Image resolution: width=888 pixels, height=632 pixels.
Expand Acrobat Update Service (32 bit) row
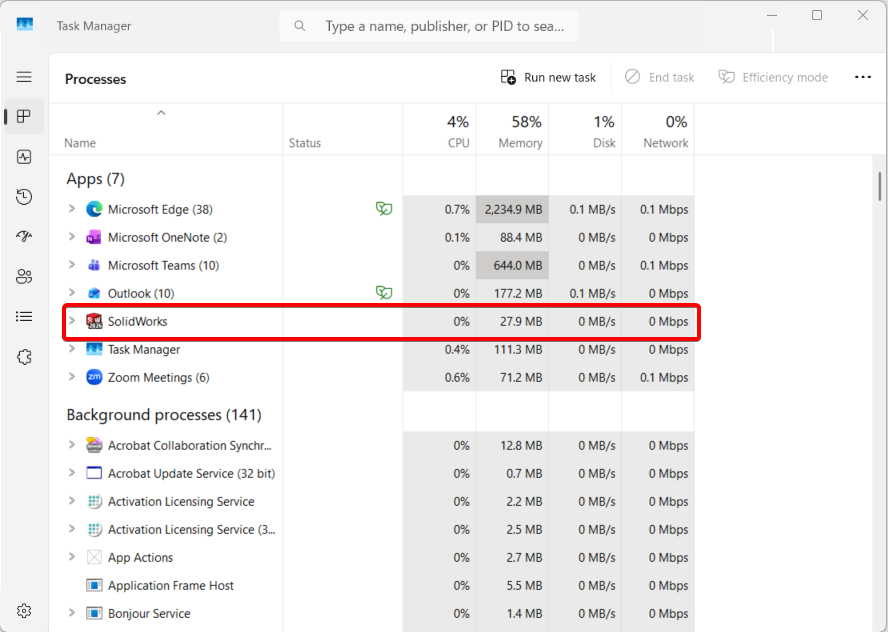click(x=71, y=473)
